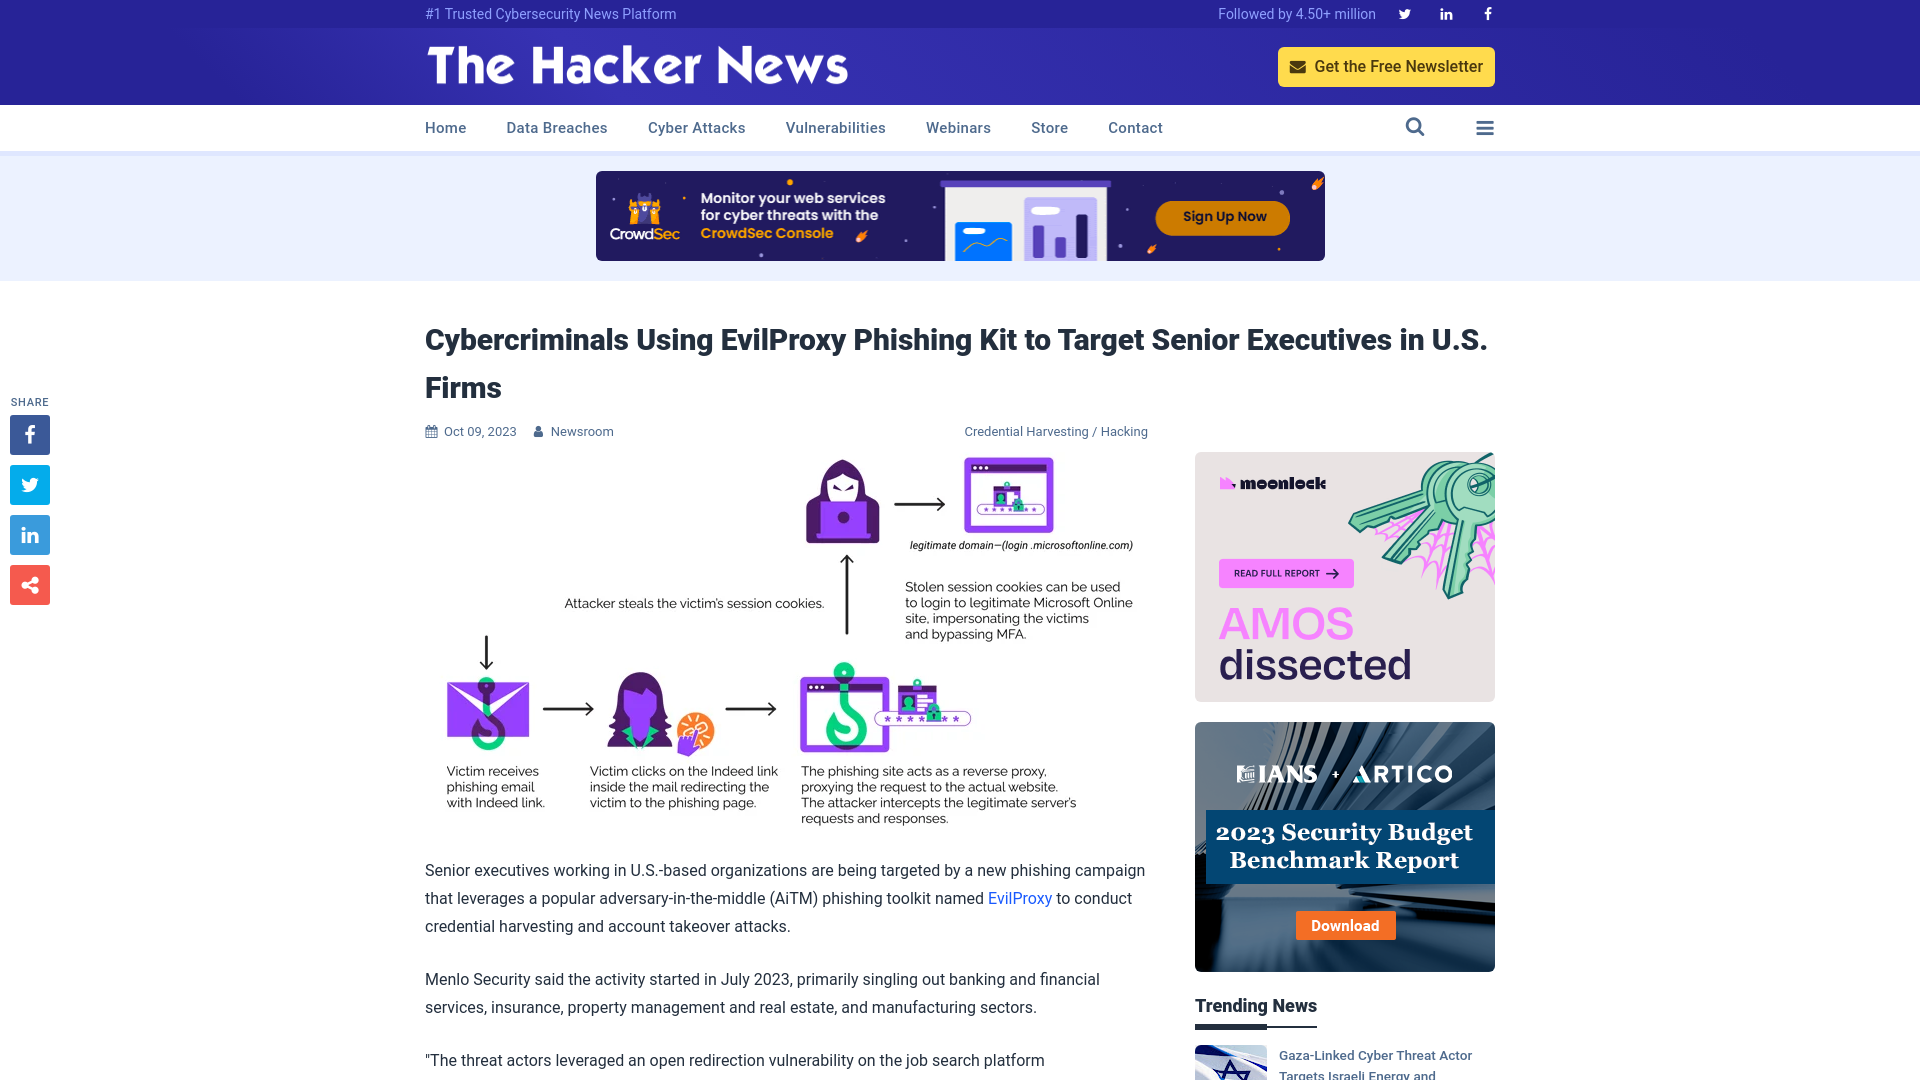Select the Data Breaches menu item
The width and height of the screenshot is (1920, 1080).
point(556,128)
